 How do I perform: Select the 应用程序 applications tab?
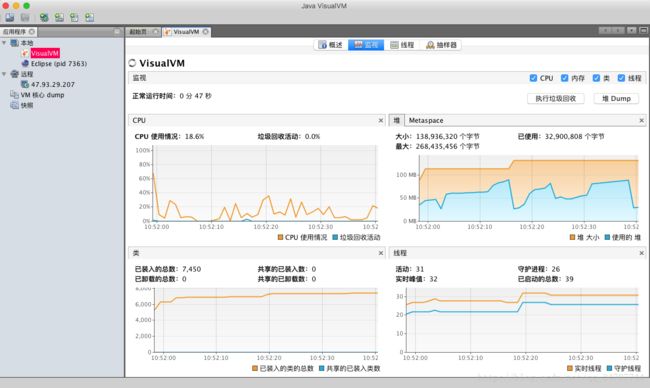19,32
